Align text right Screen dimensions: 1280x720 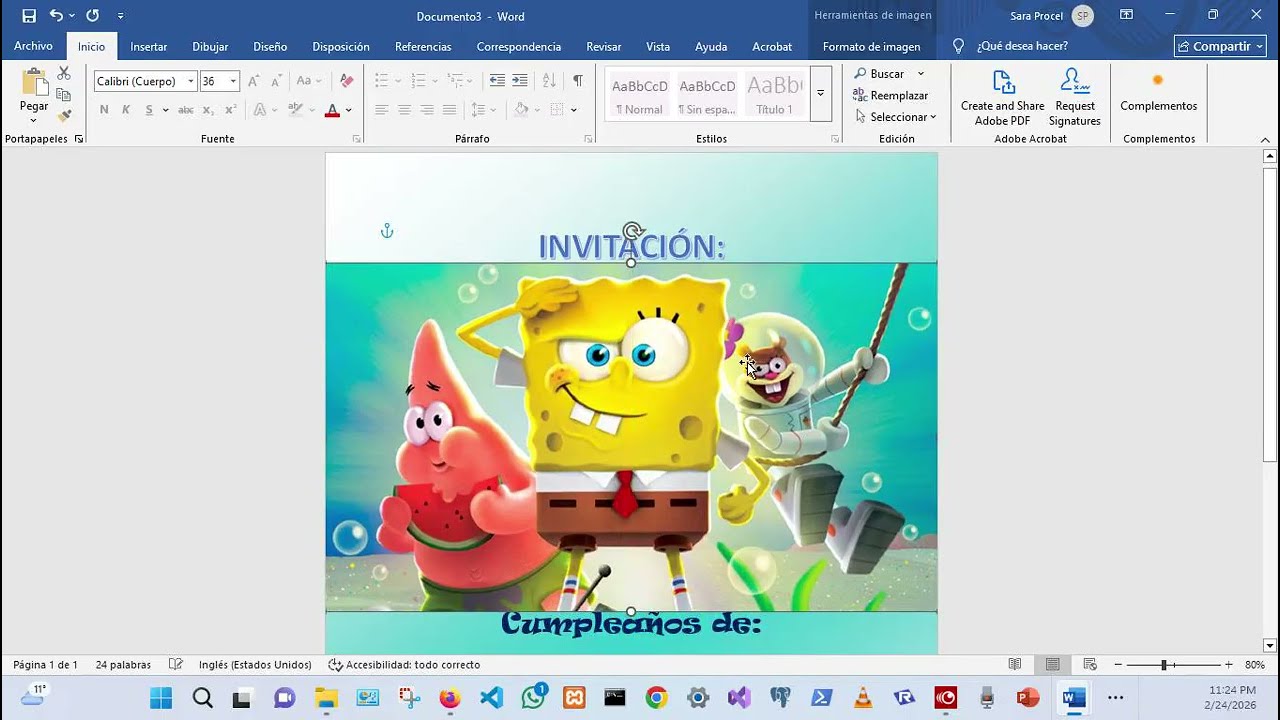[x=427, y=110]
